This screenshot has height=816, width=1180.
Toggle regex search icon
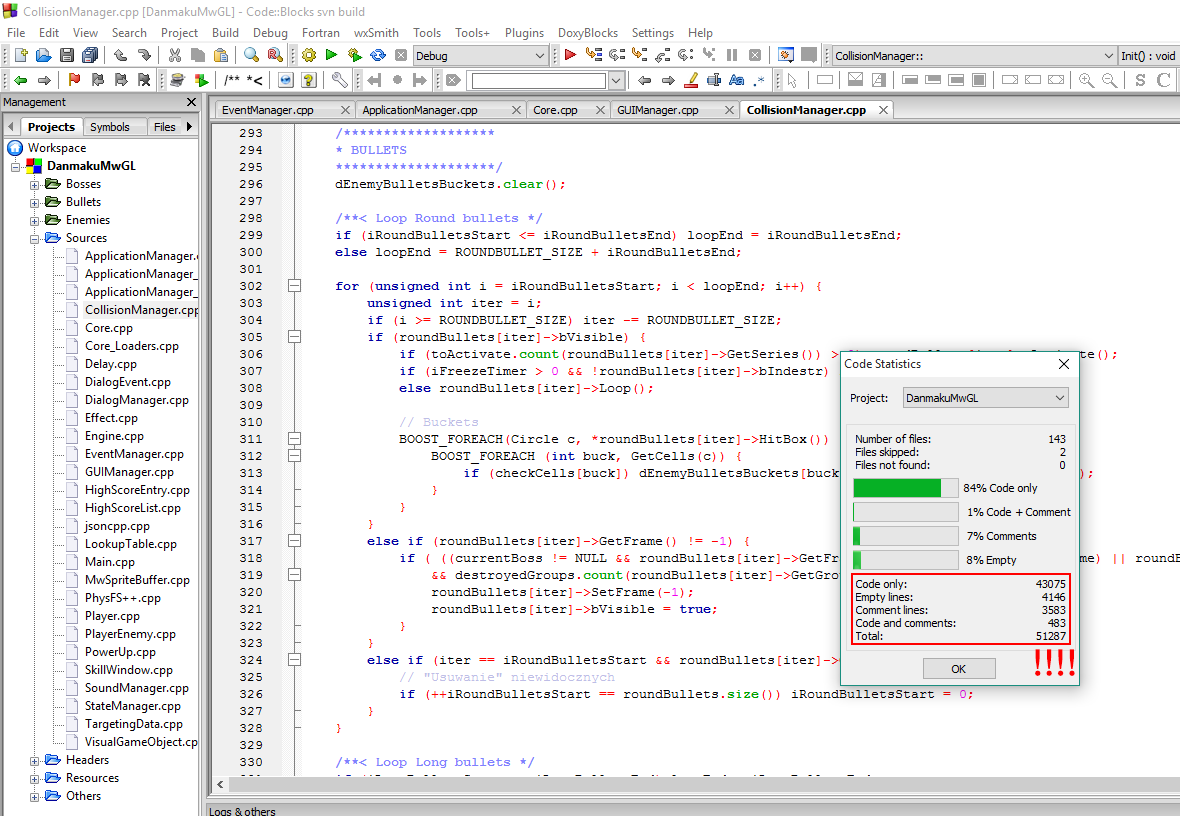pos(759,80)
